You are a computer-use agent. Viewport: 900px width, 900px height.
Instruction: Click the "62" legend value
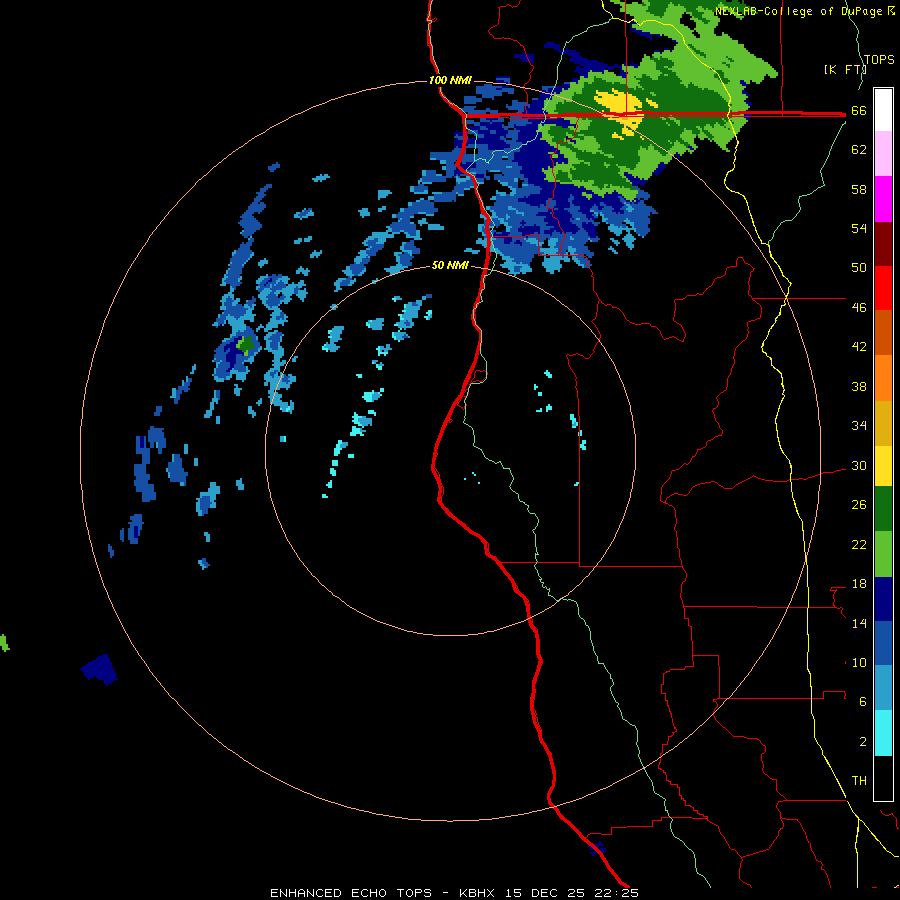(859, 150)
